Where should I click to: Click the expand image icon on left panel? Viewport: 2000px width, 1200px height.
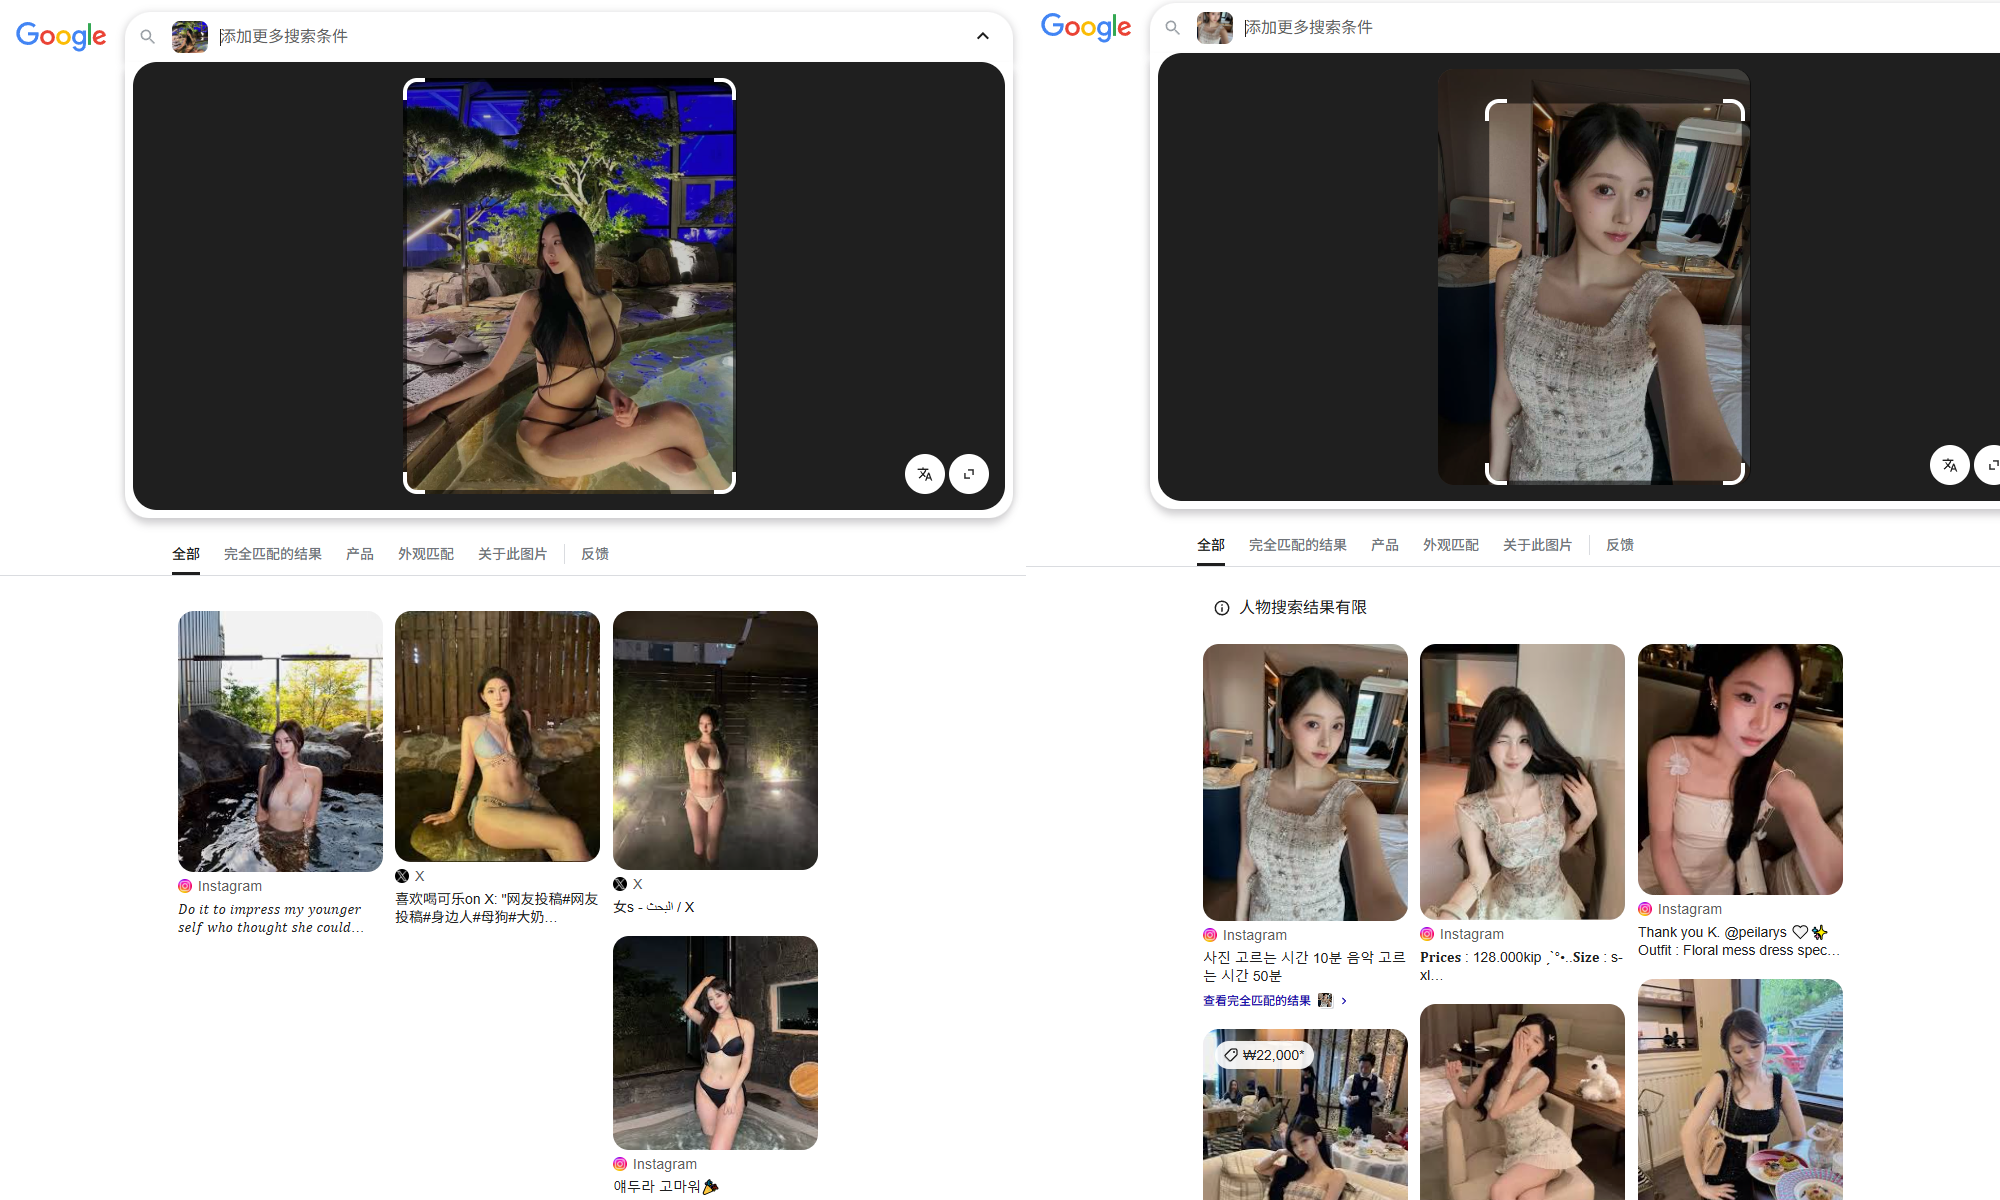pyautogui.click(x=969, y=474)
